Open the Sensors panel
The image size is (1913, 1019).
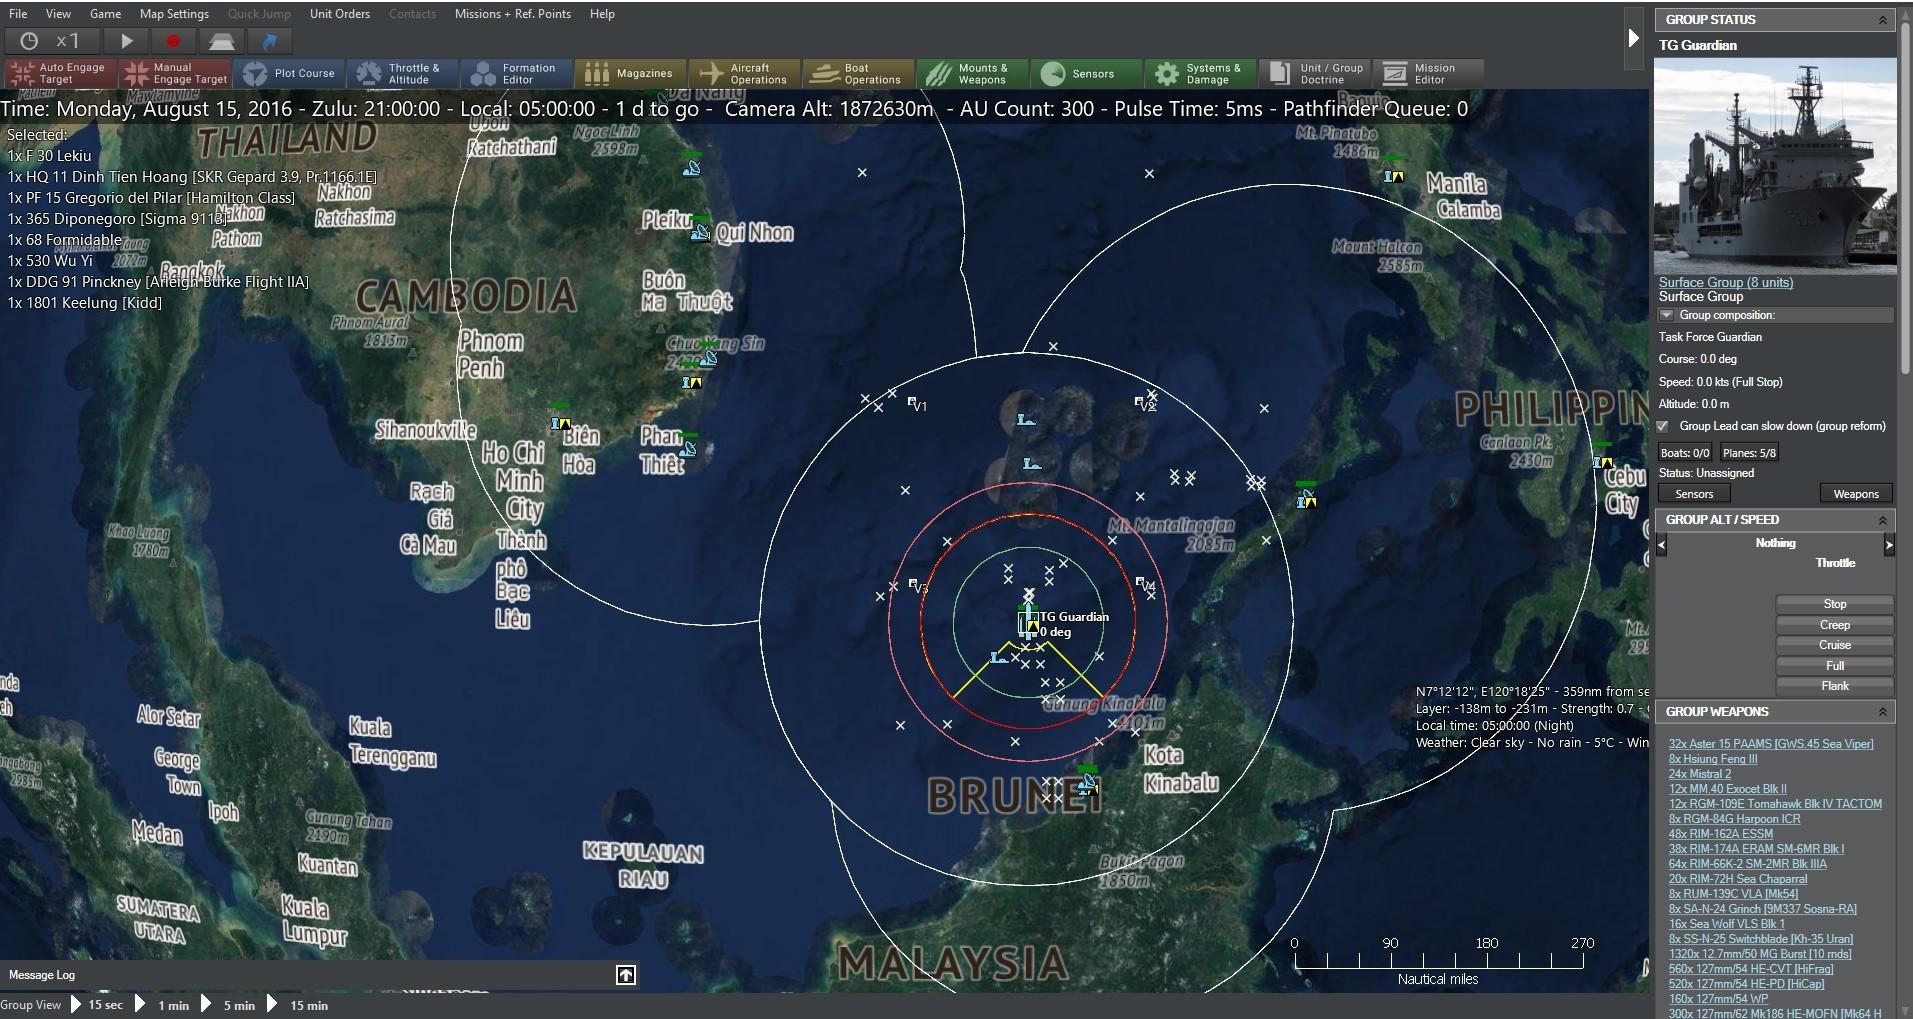(x=1085, y=73)
